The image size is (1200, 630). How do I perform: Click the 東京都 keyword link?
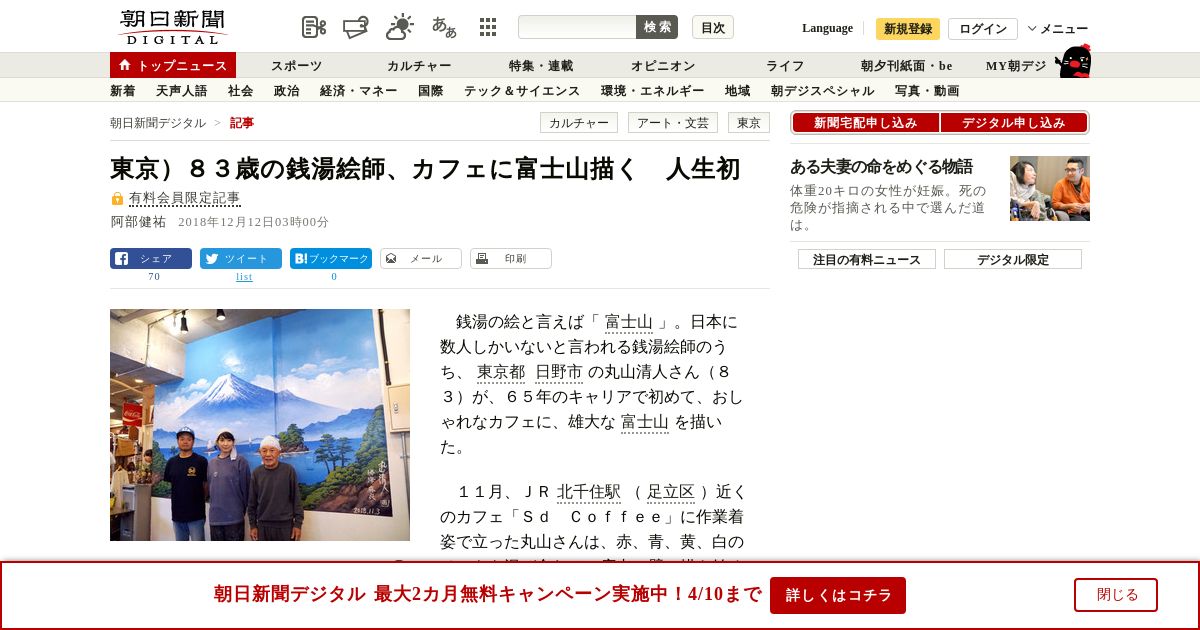(x=501, y=372)
